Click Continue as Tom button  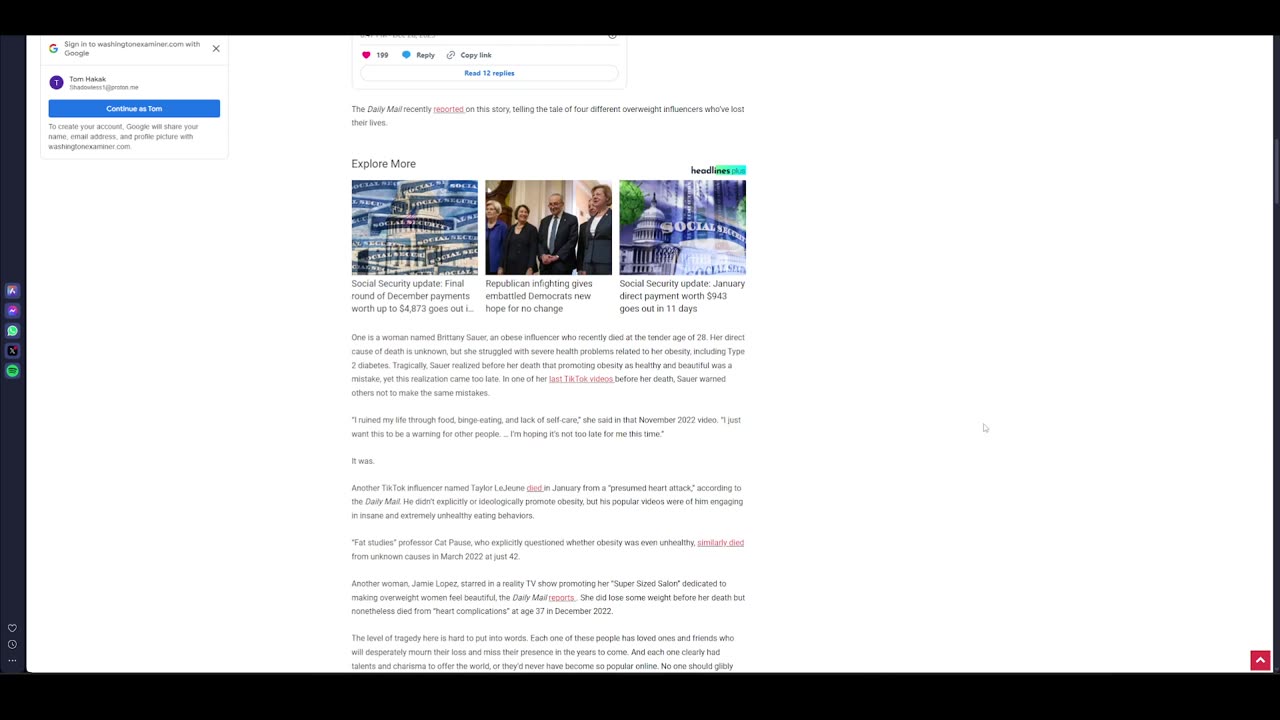pos(134,108)
